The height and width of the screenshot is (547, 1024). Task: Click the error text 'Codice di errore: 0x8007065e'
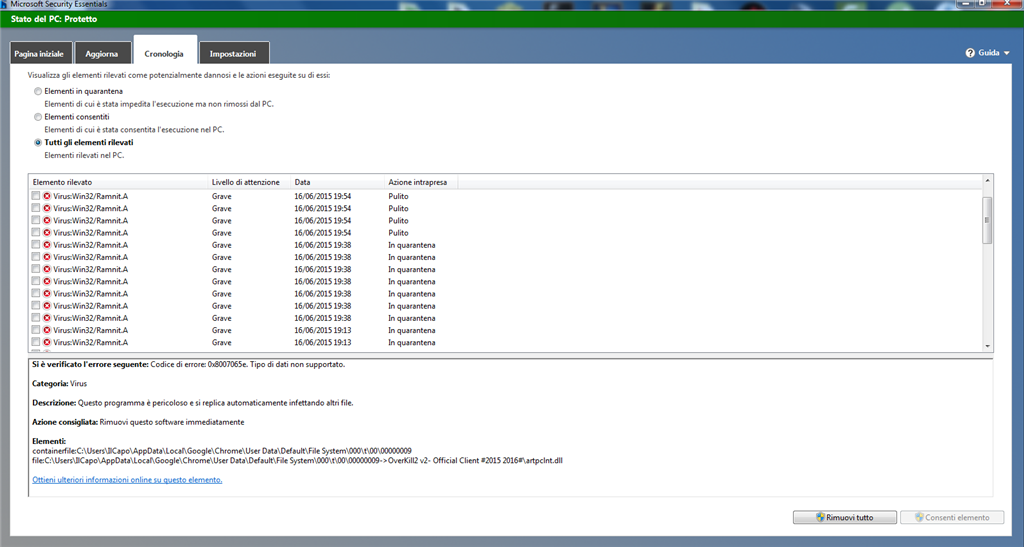point(199,364)
